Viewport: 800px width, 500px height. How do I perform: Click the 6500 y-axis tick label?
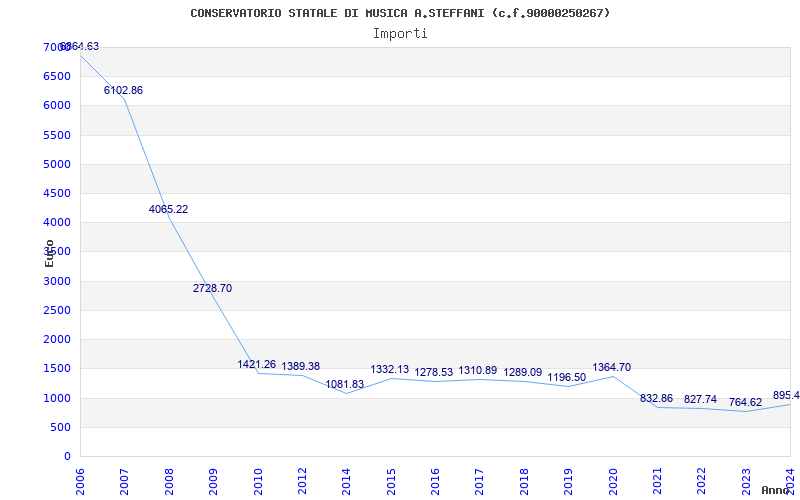click(57, 77)
